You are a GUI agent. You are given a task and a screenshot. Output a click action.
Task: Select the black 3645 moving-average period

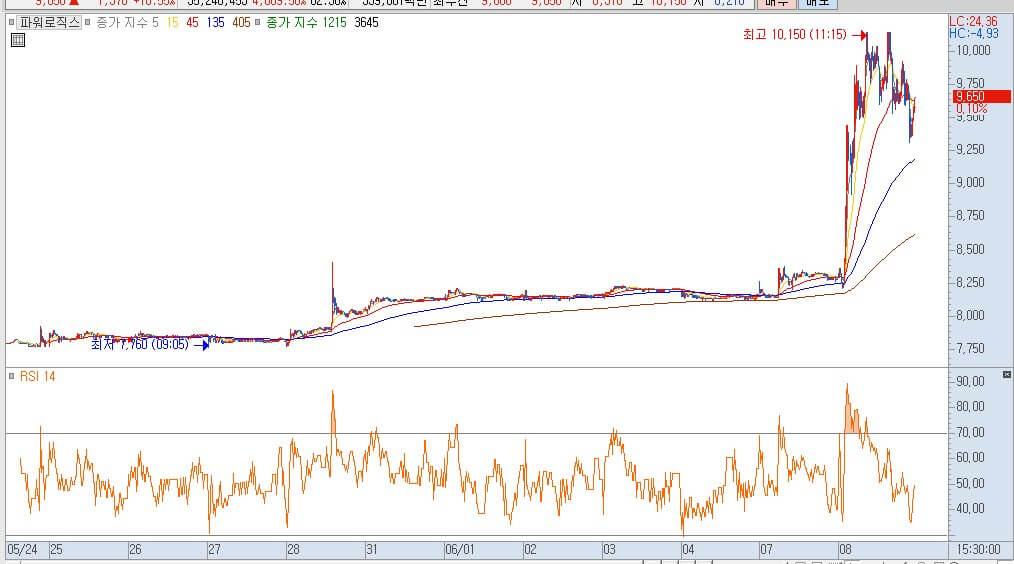tap(366, 23)
